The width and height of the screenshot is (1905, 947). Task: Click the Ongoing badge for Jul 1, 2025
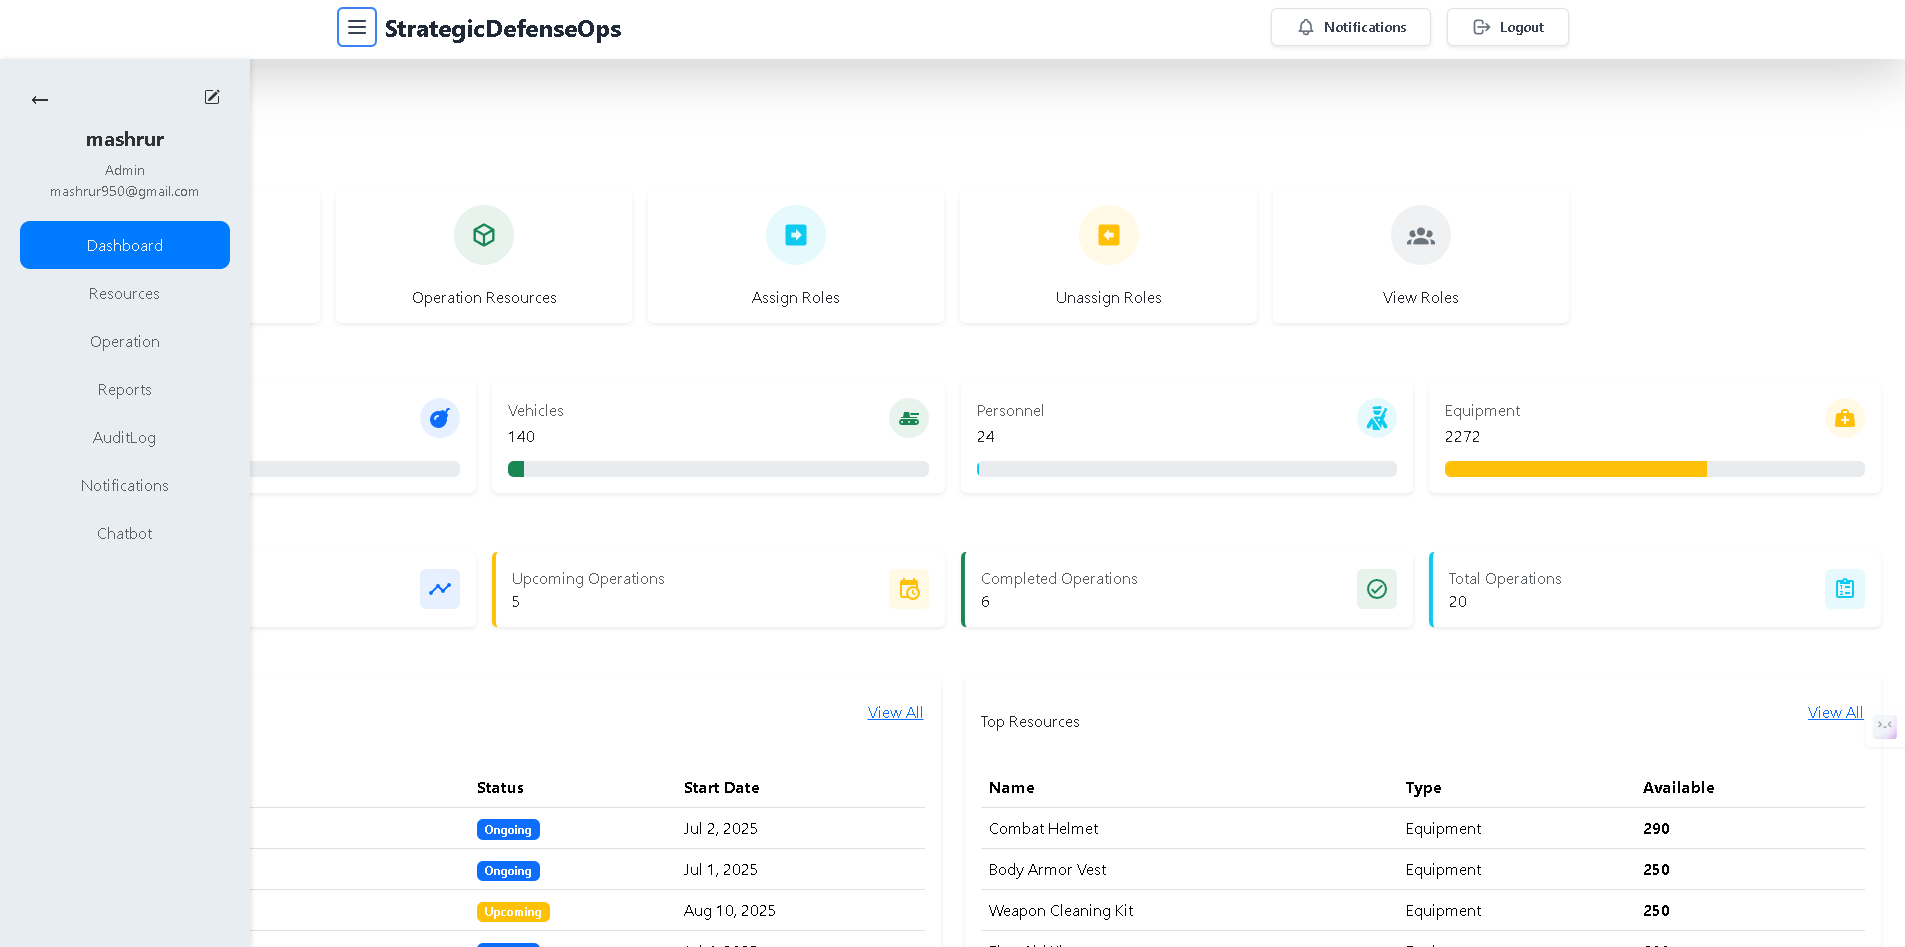click(x=508, y=871)
